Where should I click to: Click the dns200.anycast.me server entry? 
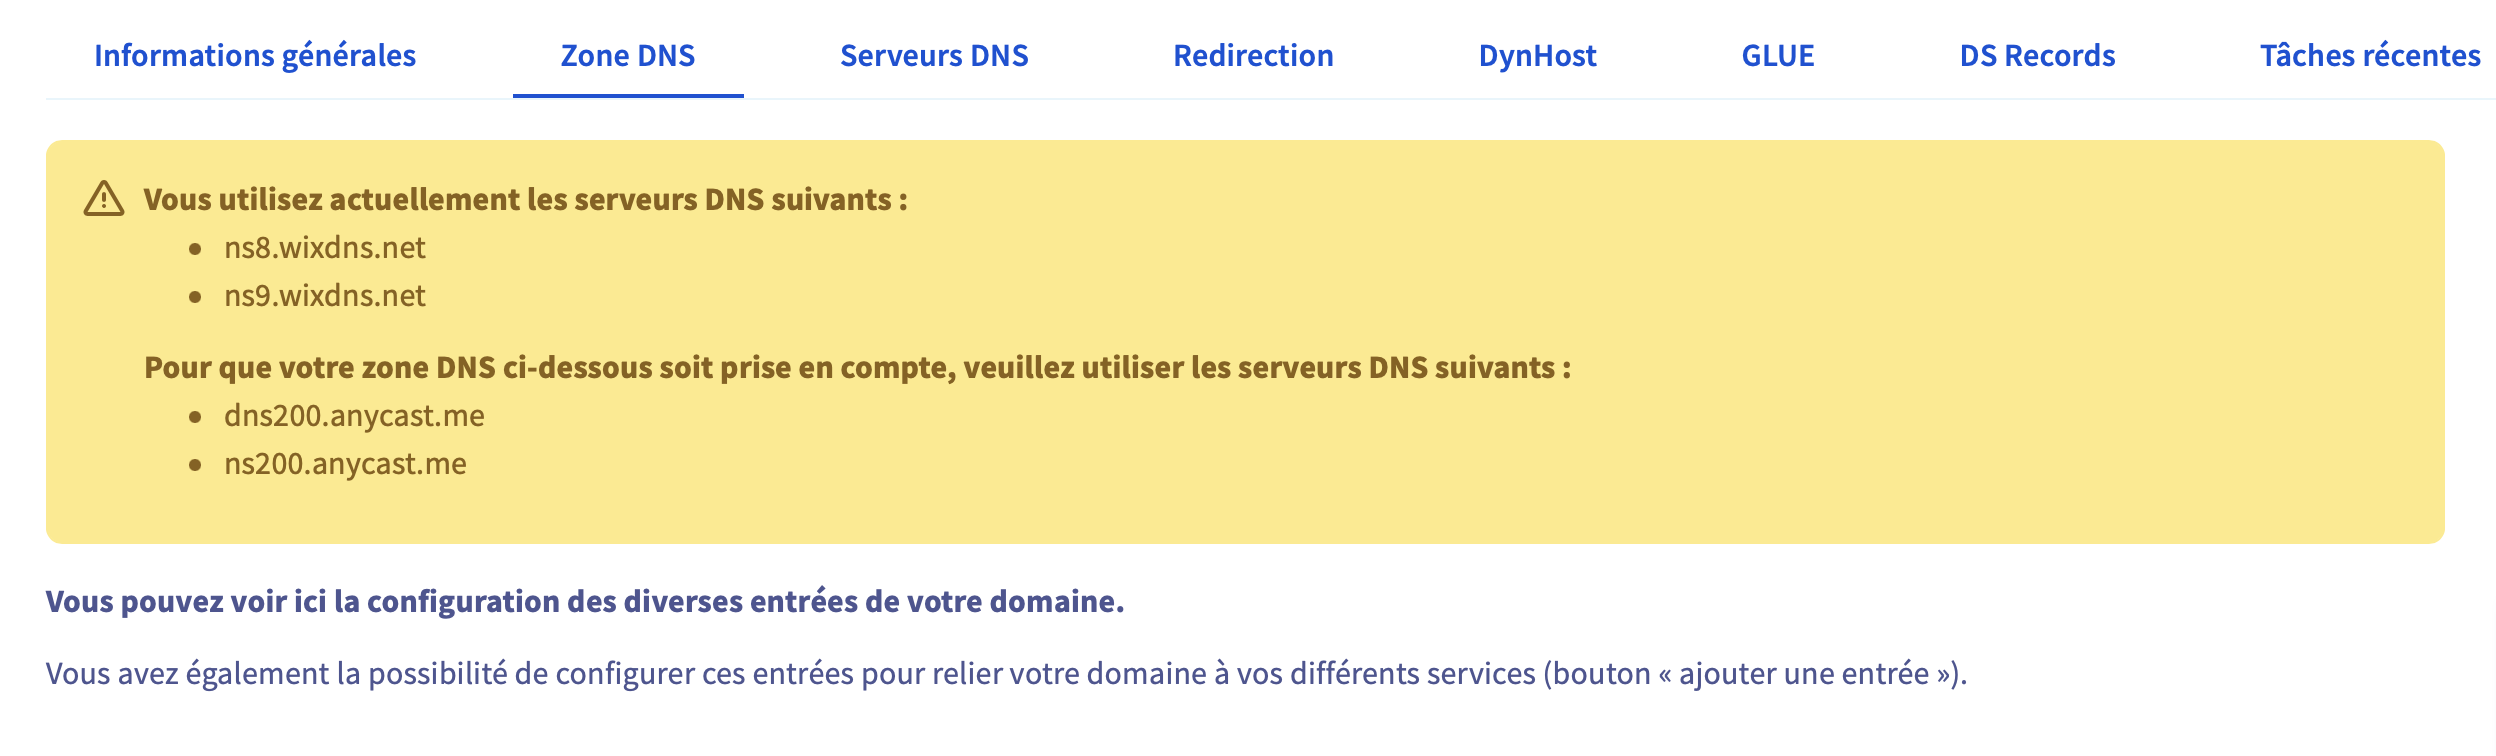pos(354,416)
